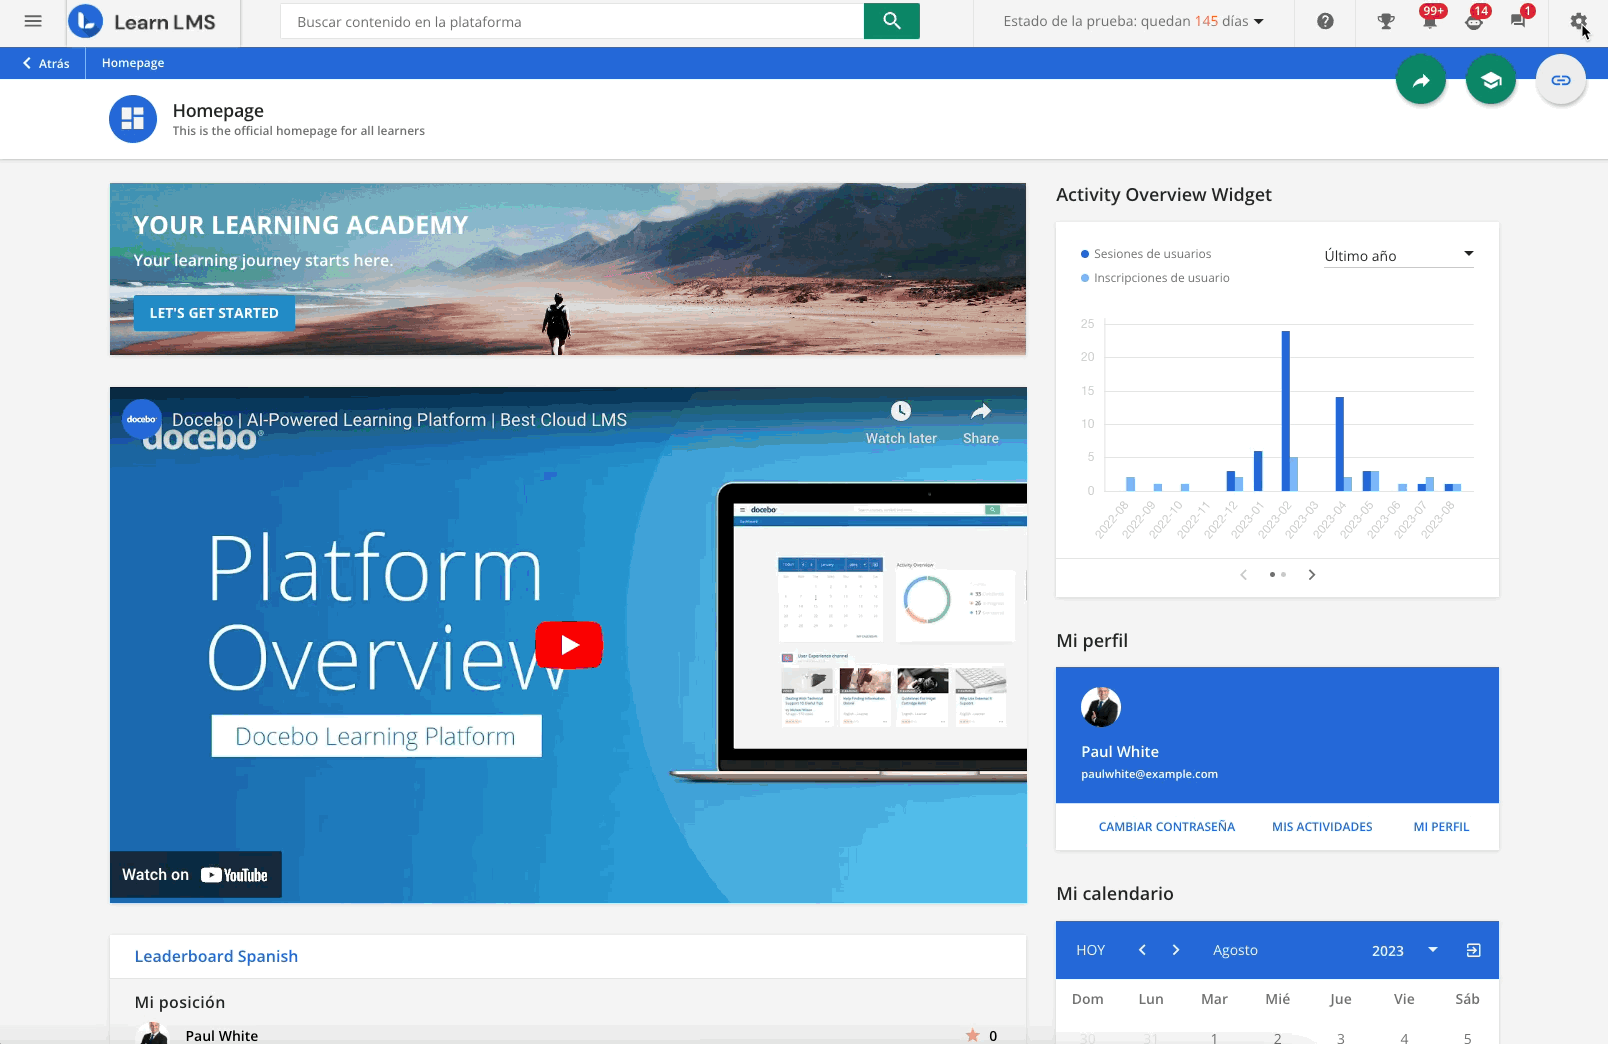Open Leaderboard Spanish link
Image resolution: width=1608 pixels, height=1044 pixels.
[x=216, y=956]
